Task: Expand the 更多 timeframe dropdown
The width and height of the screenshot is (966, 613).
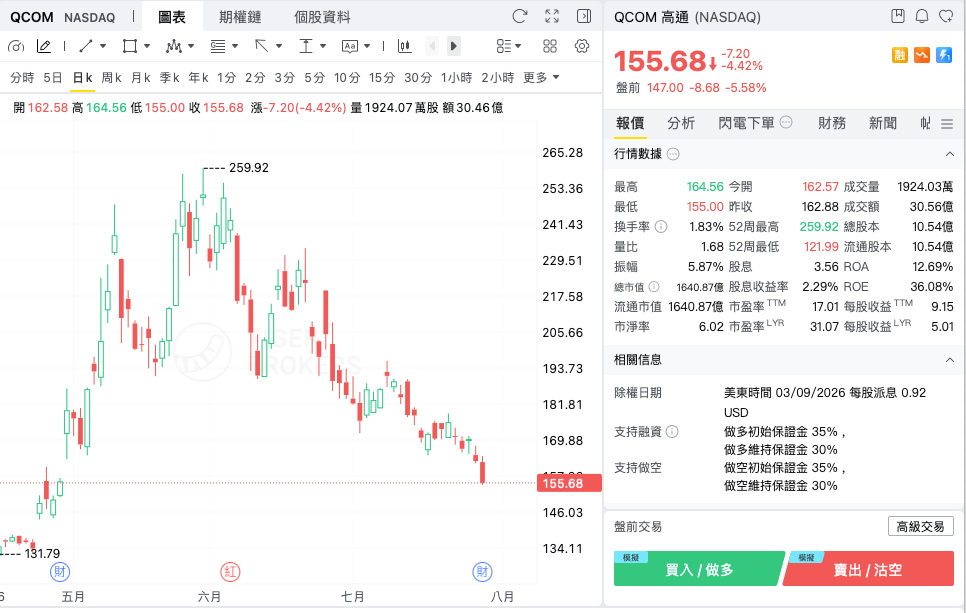Action: click(x=541, y=78)
